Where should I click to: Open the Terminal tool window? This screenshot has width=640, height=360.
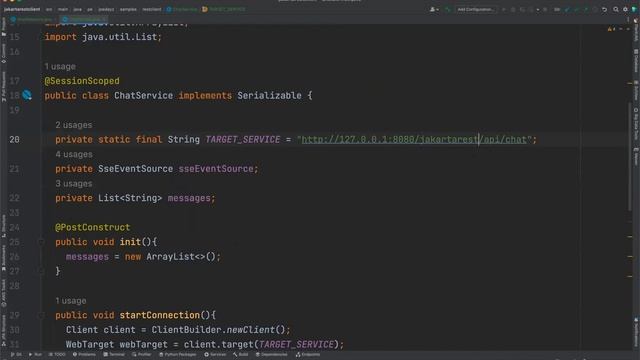[x=114, y=354]
